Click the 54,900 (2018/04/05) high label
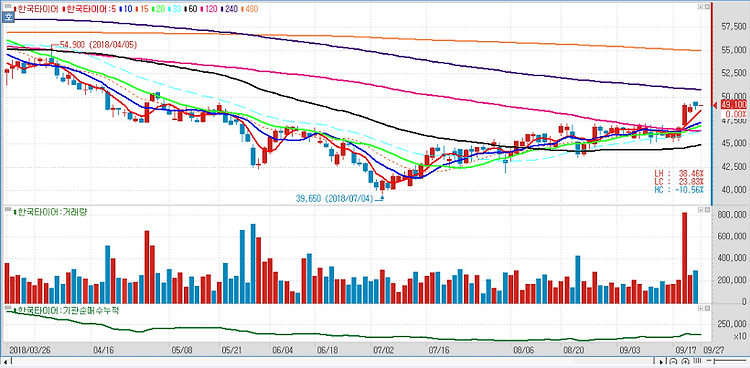 pos(98,45)
